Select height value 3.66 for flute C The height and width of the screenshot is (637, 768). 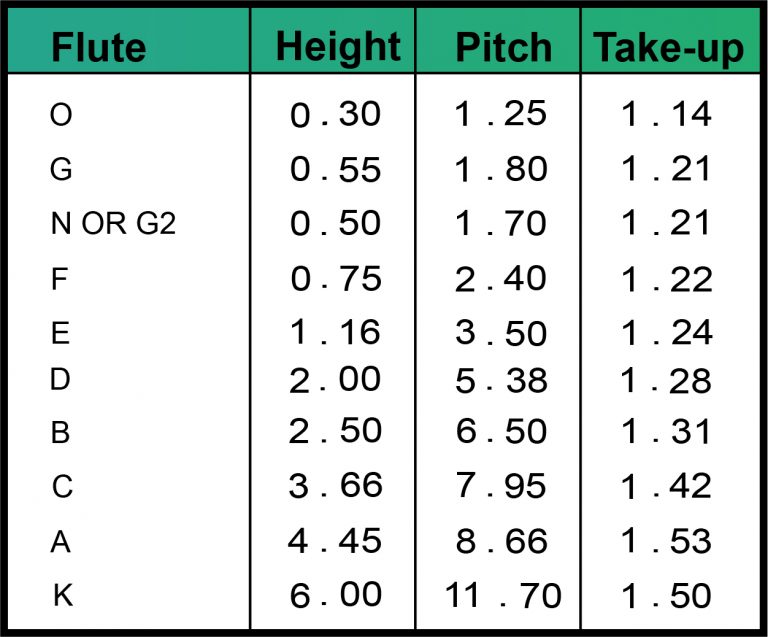click(336, 486)
